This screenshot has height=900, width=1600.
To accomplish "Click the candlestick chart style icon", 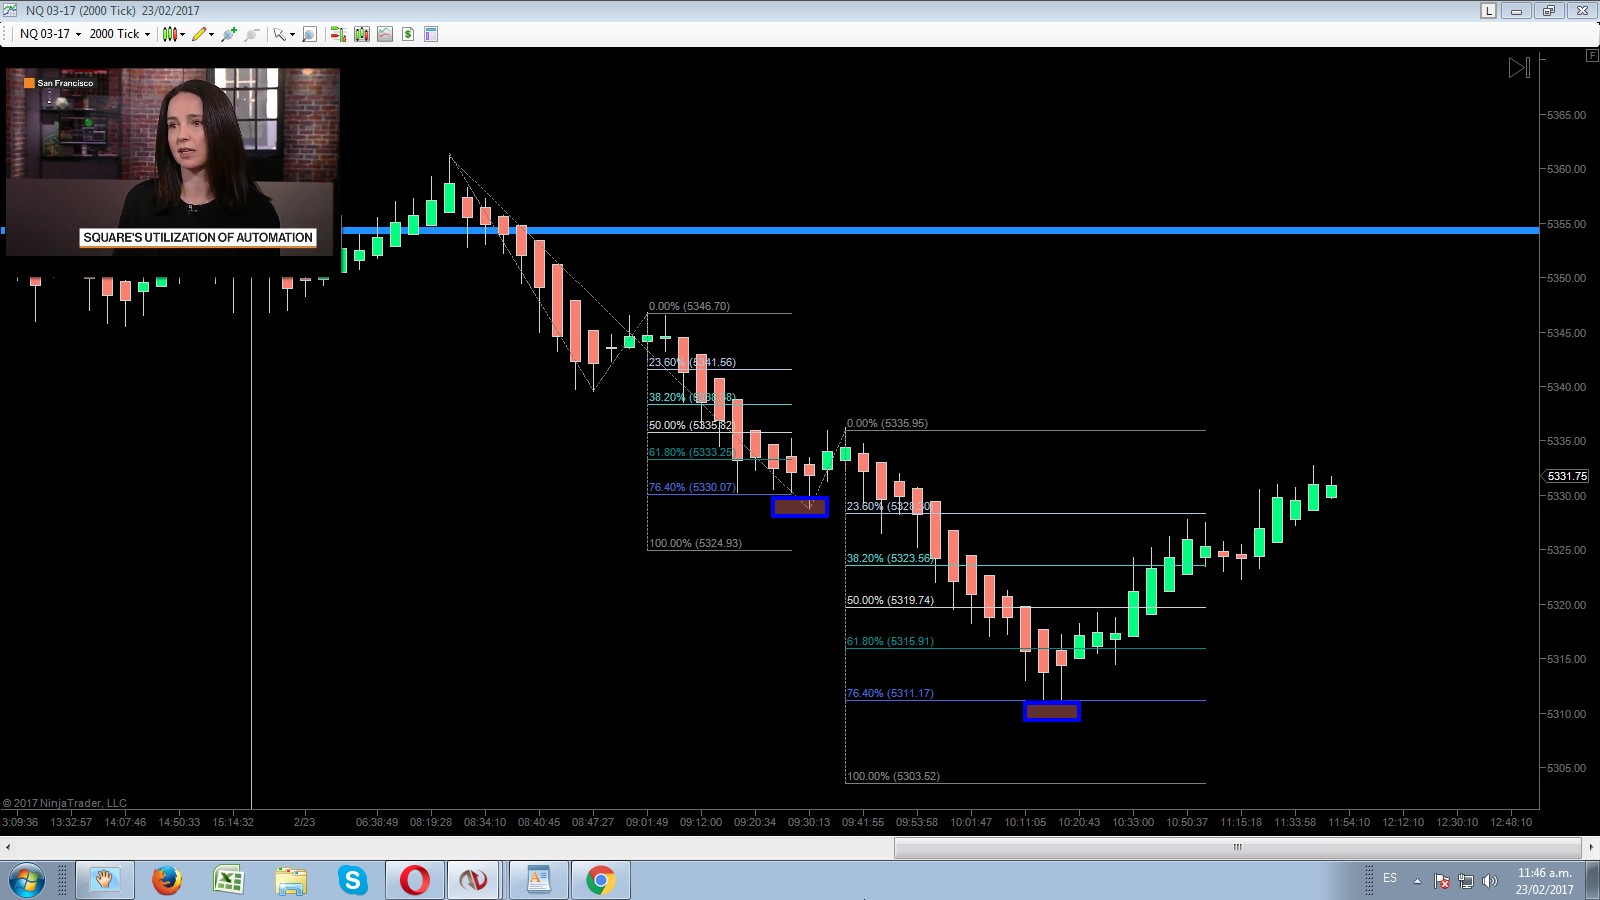I will click(x=170, y=34).
